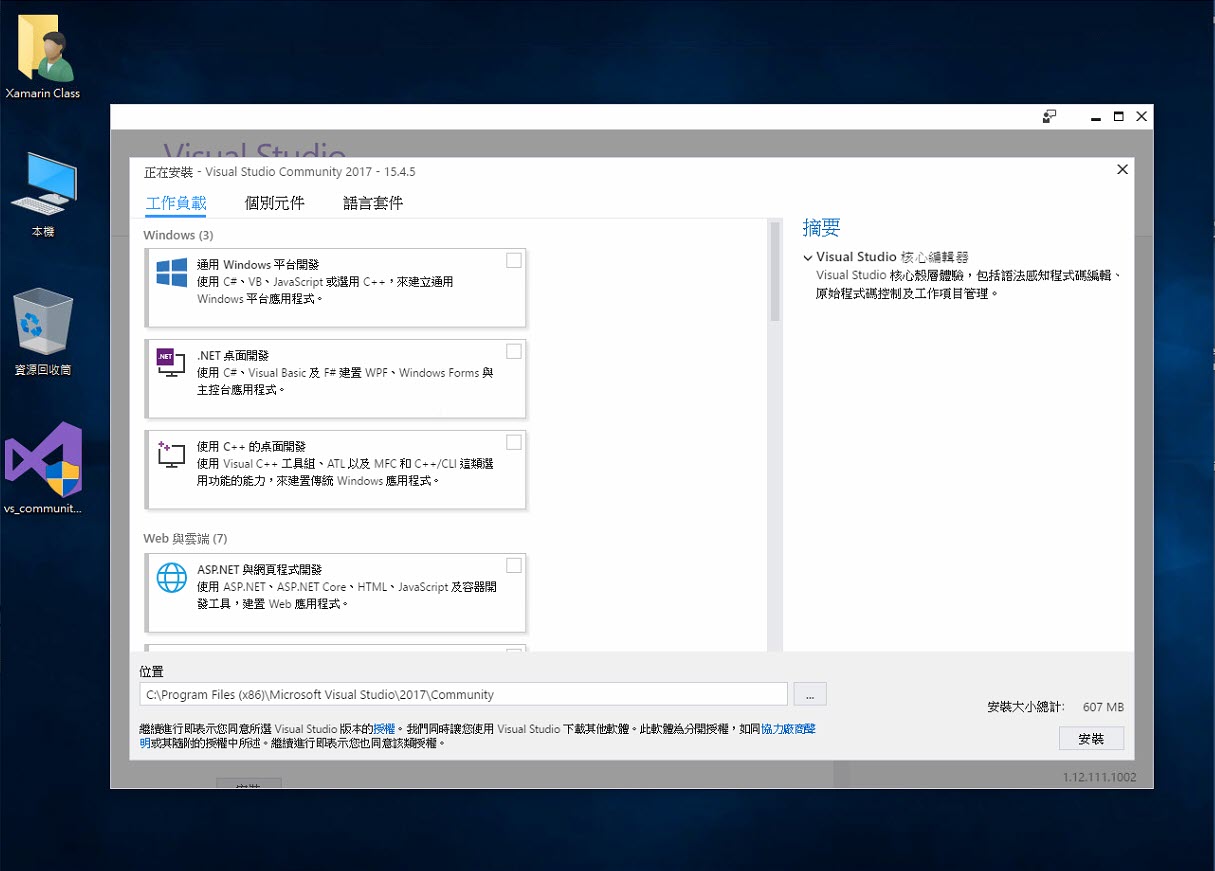Click the title text "正在安裝 - Visual Studio Community 2017 - 15.4.5"
This screenshot has width=1215, height=871.
click(x=280, y=172)
